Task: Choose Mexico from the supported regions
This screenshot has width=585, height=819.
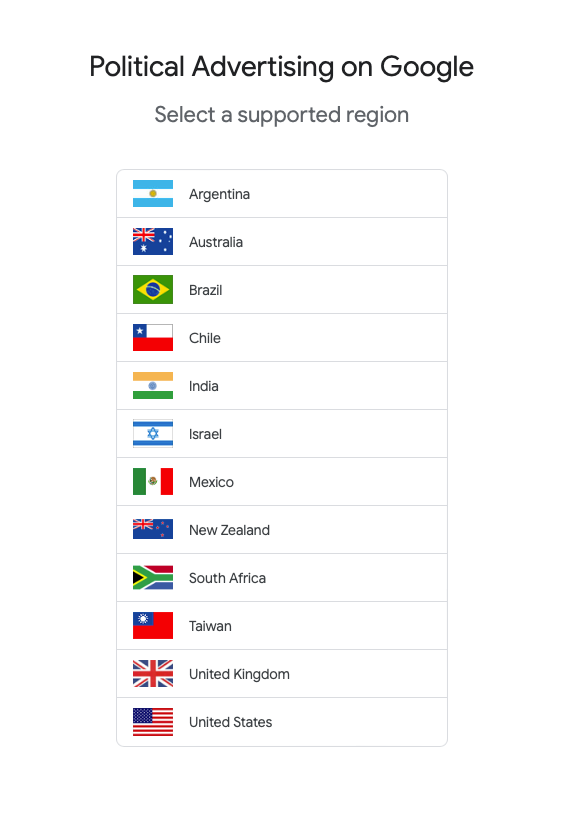Action: pyautogui.click(x=282, y=482)
